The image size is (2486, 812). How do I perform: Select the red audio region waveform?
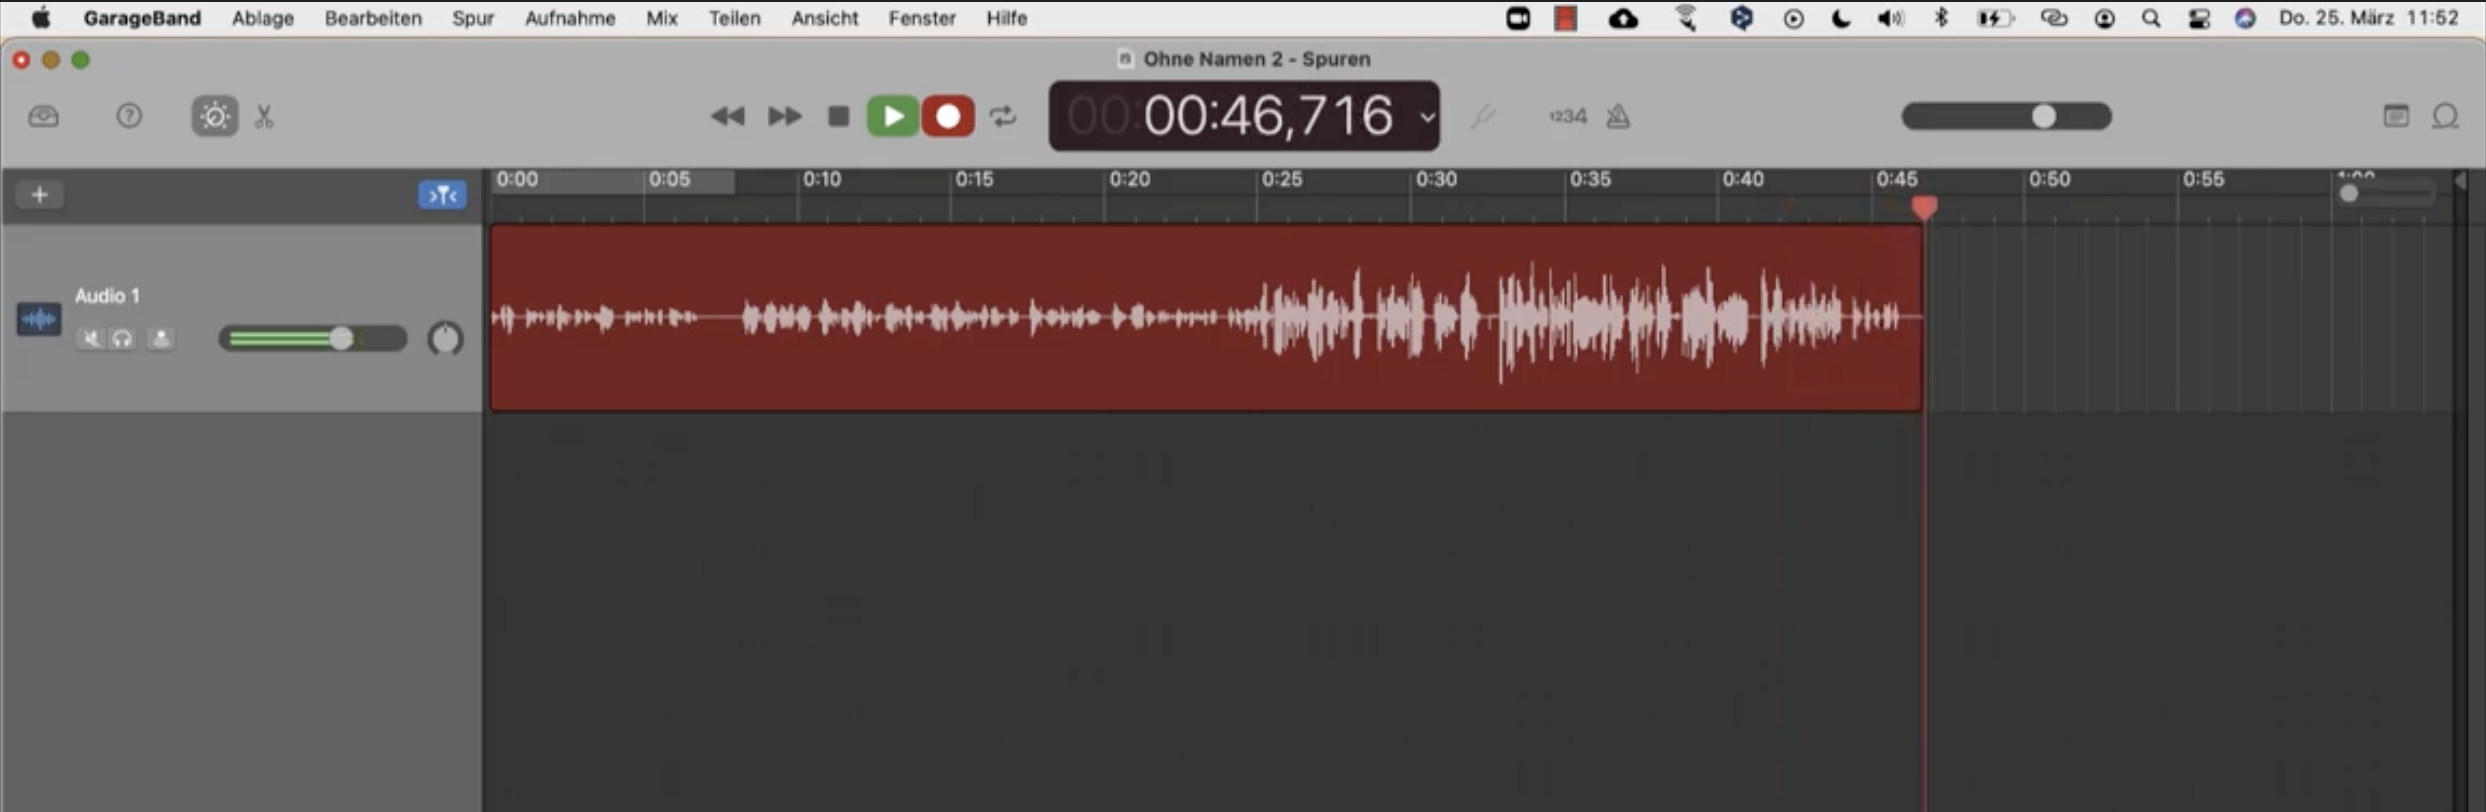pos(1205,318)
